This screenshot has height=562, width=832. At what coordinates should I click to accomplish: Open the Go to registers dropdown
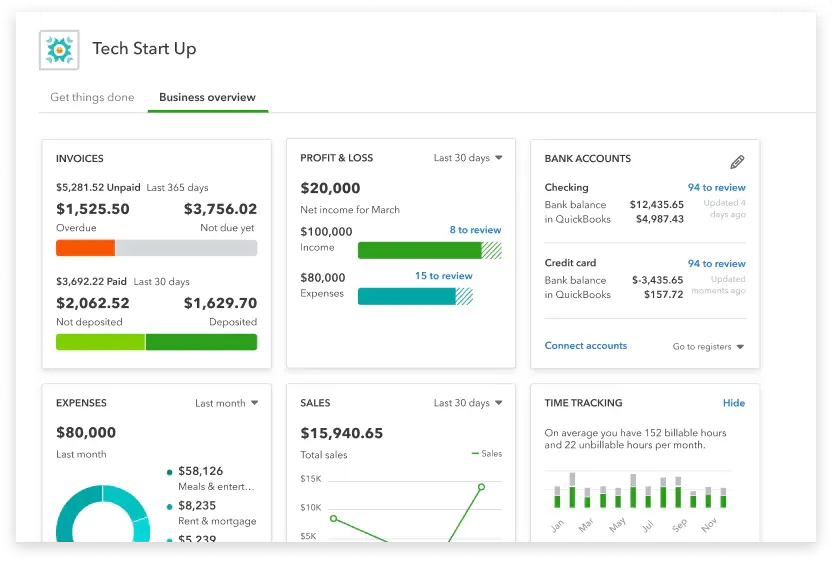click(708, 347)
